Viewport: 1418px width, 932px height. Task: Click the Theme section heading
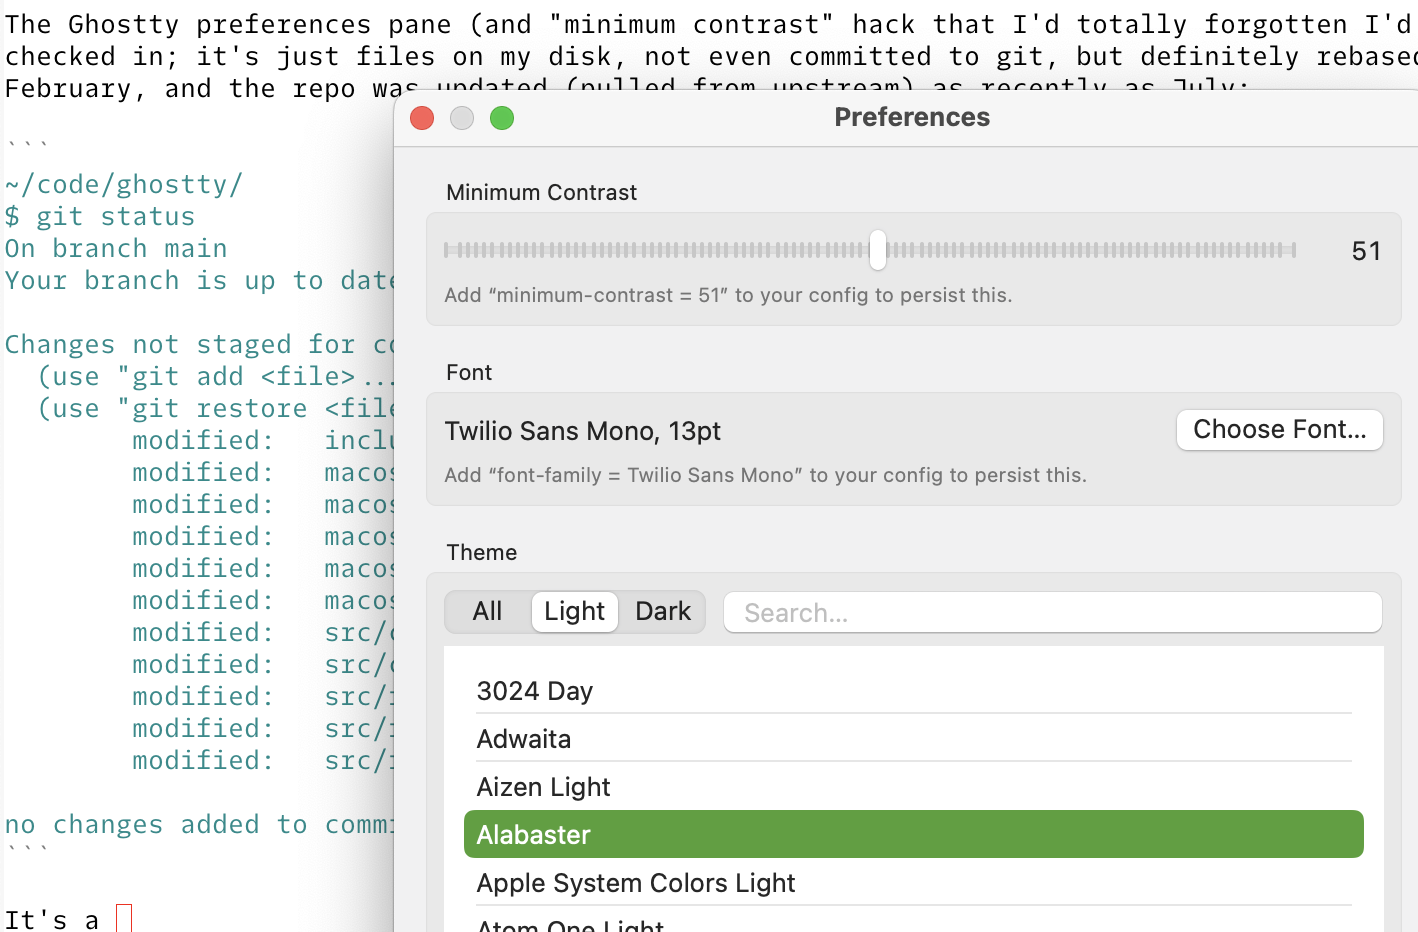[x=482, y=553]
